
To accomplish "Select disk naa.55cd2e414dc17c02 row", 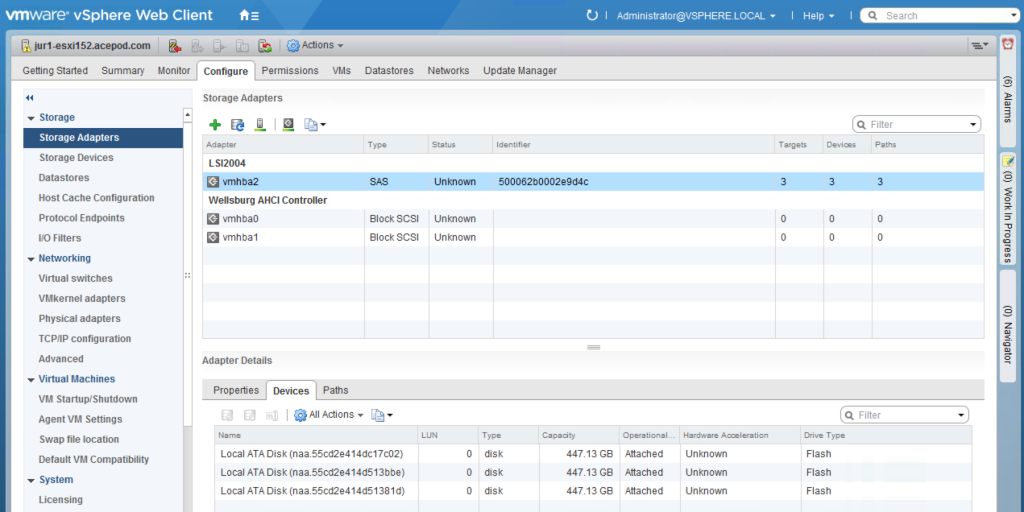I will [593, 453].
